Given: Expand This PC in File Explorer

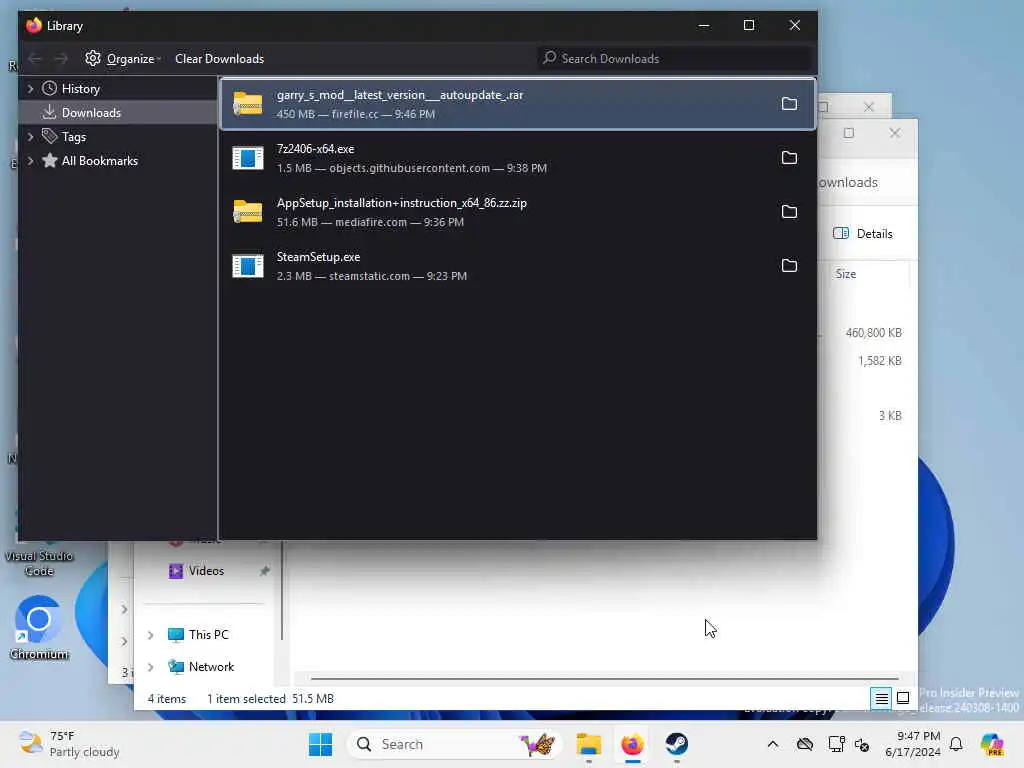Looking at the screenshot, I should click(151, 635).
